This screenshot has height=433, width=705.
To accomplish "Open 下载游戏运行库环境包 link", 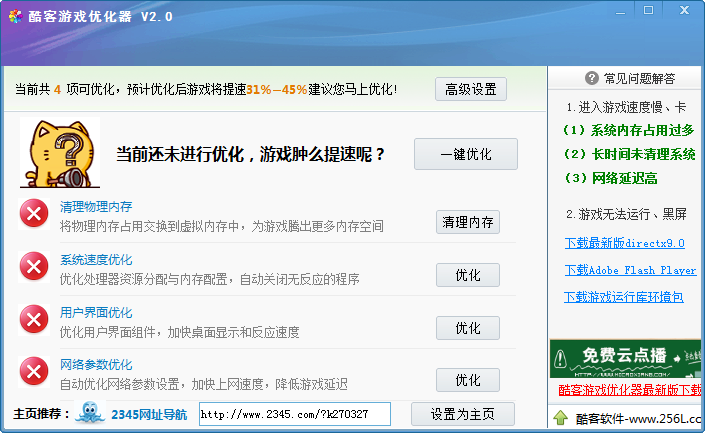I will pos(624,297).
